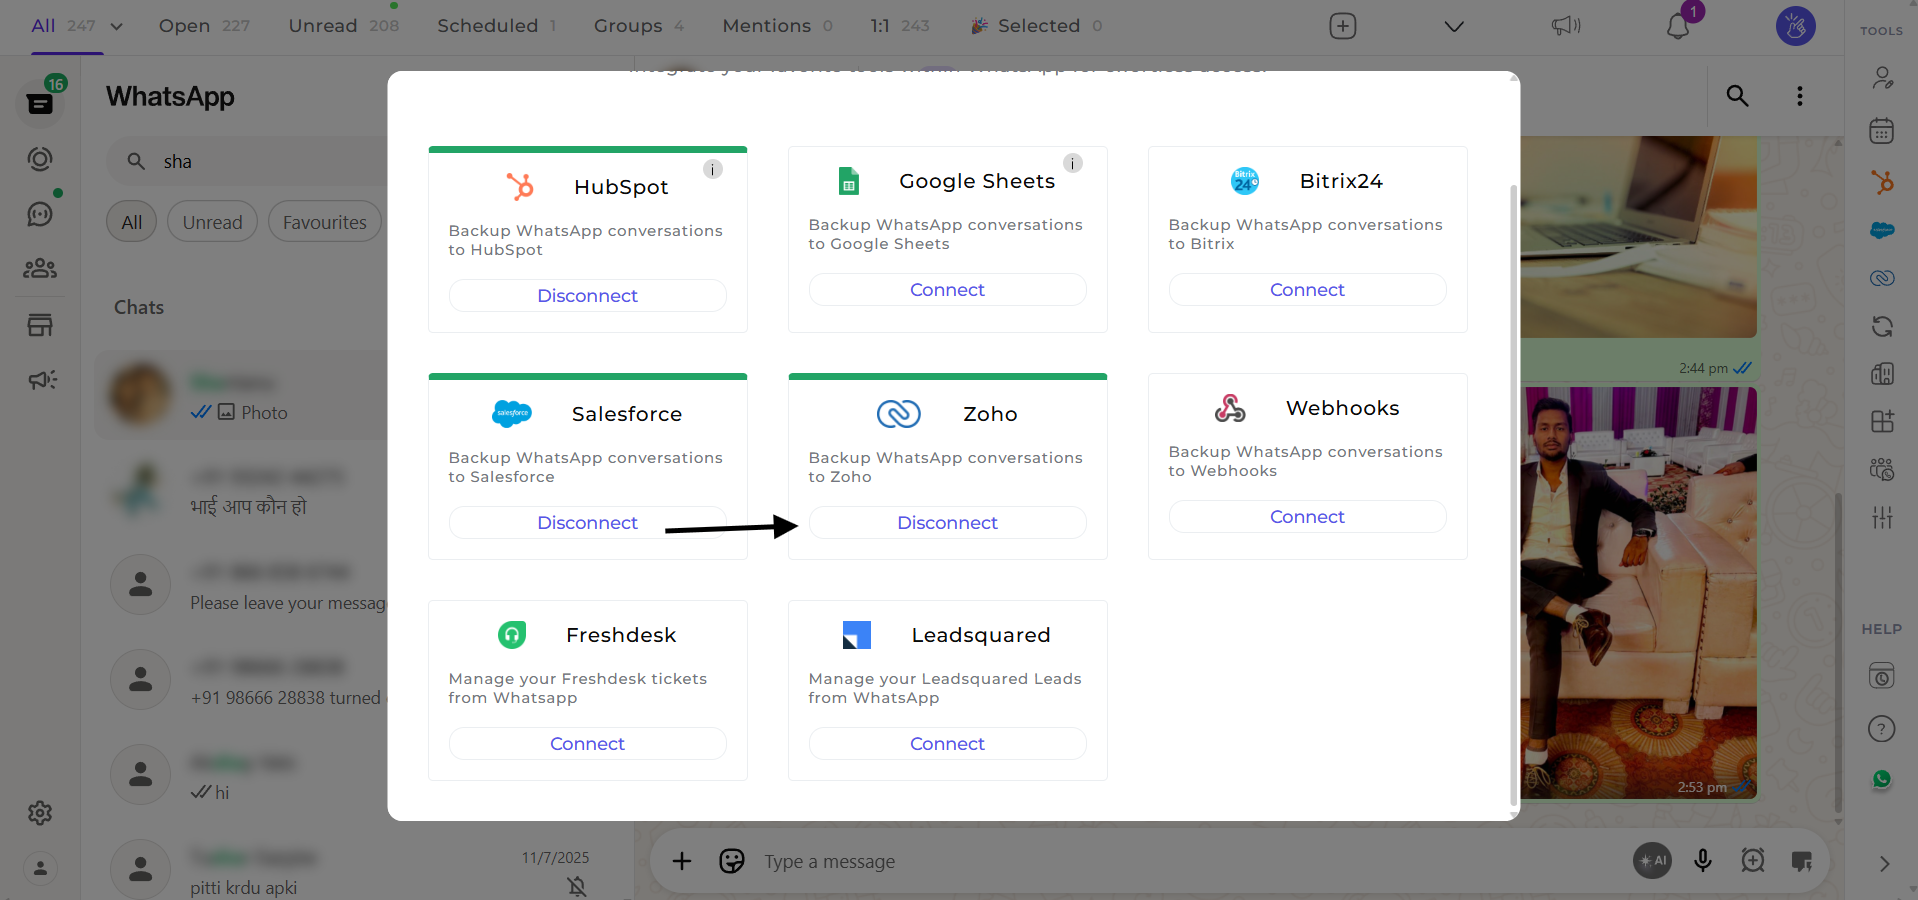Open settings gear in left sidebar
1918x900 pixels.
tap(40, 813)
